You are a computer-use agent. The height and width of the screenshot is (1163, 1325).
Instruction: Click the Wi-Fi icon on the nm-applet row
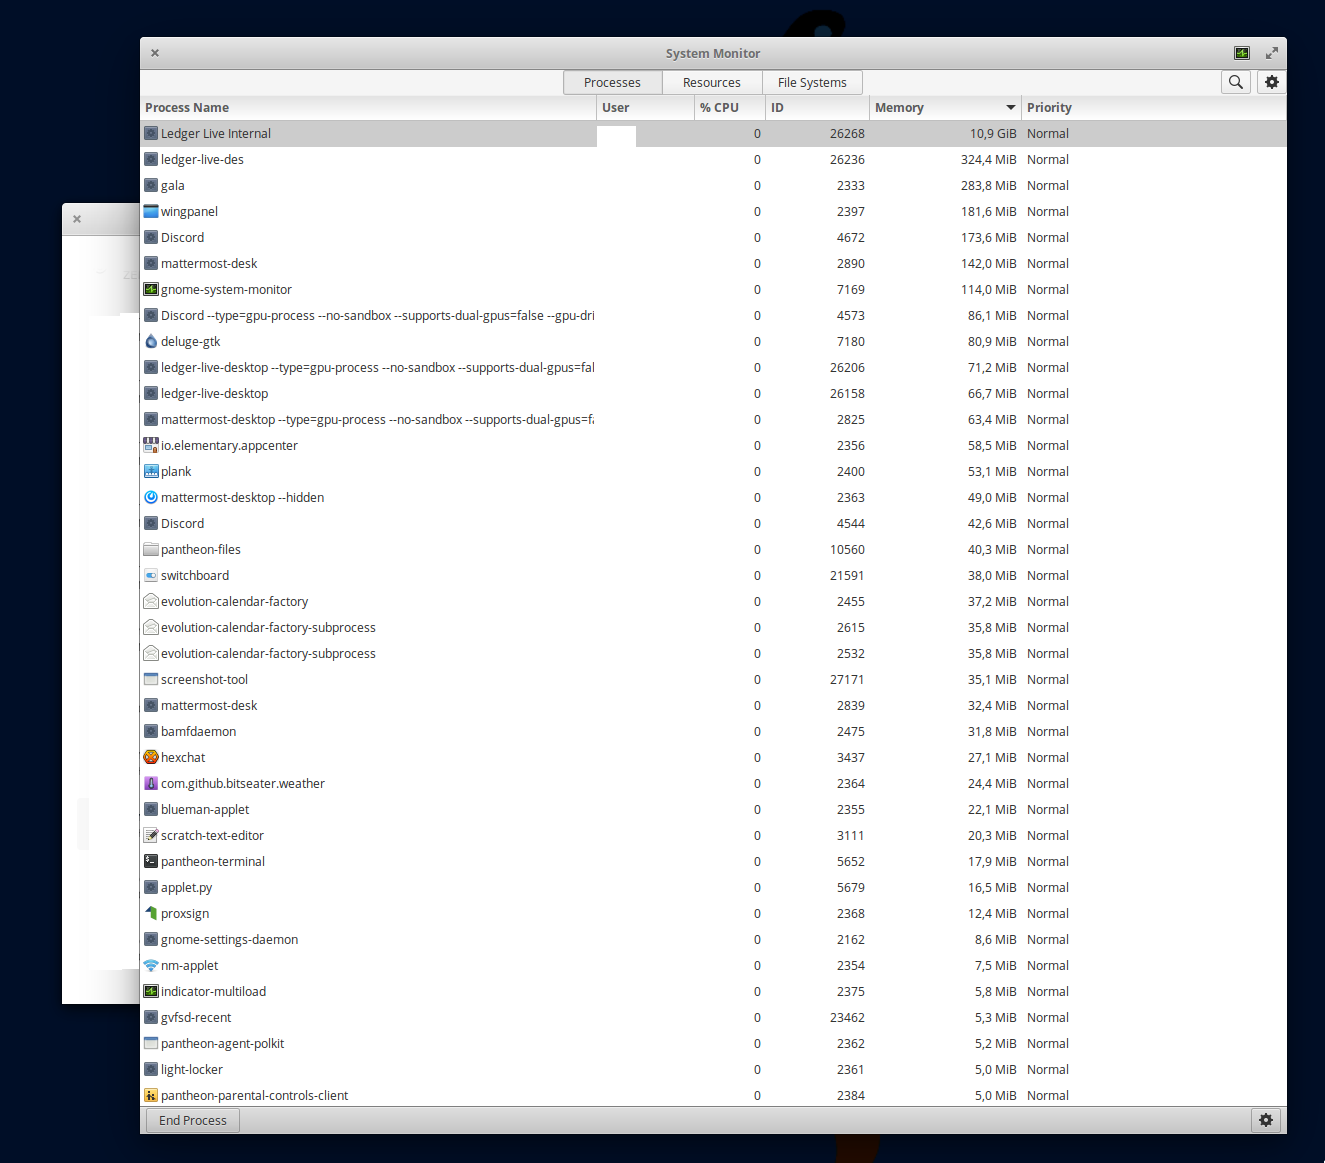point(150,965)
